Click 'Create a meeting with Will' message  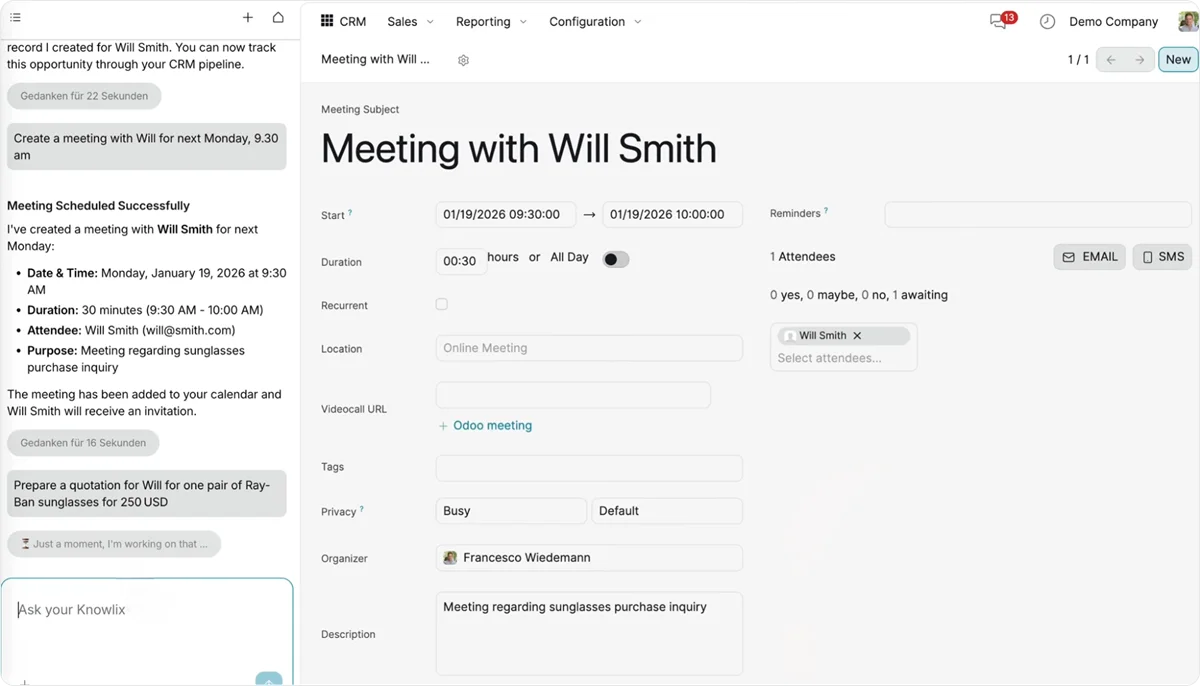click(146, 147)
